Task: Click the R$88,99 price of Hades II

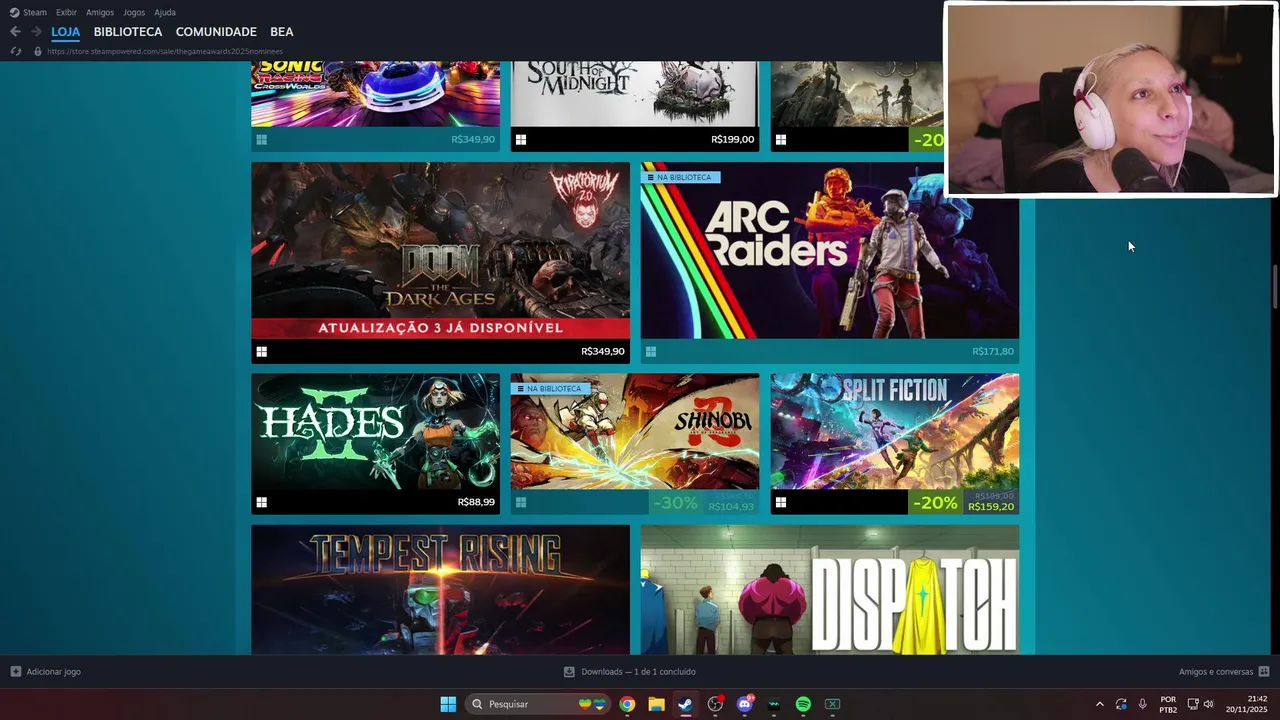Action: coord(476,502)
